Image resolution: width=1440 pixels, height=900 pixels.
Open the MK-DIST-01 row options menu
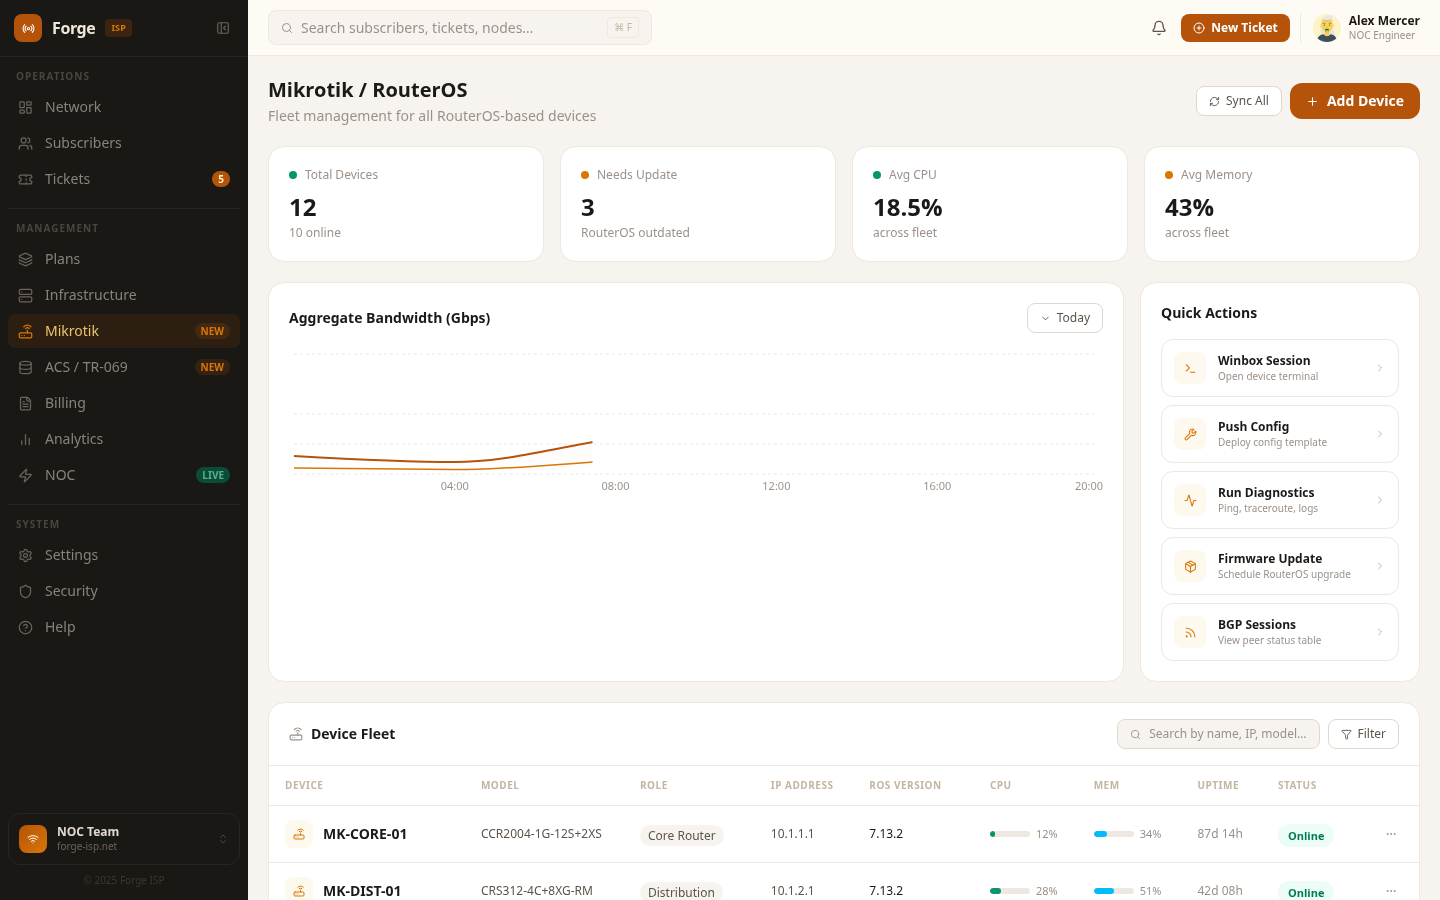pyautogui.click(x=1391, y=891)
